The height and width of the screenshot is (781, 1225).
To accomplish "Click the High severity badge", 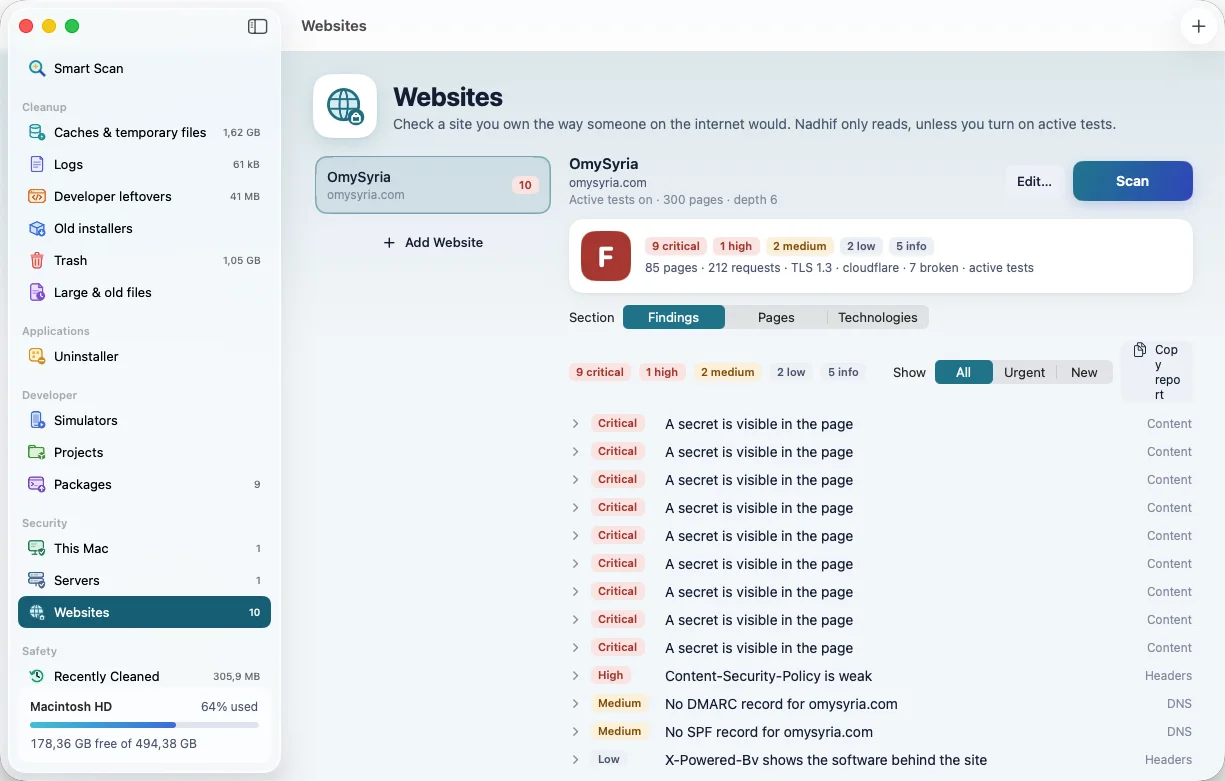I will tap(611, 676).
